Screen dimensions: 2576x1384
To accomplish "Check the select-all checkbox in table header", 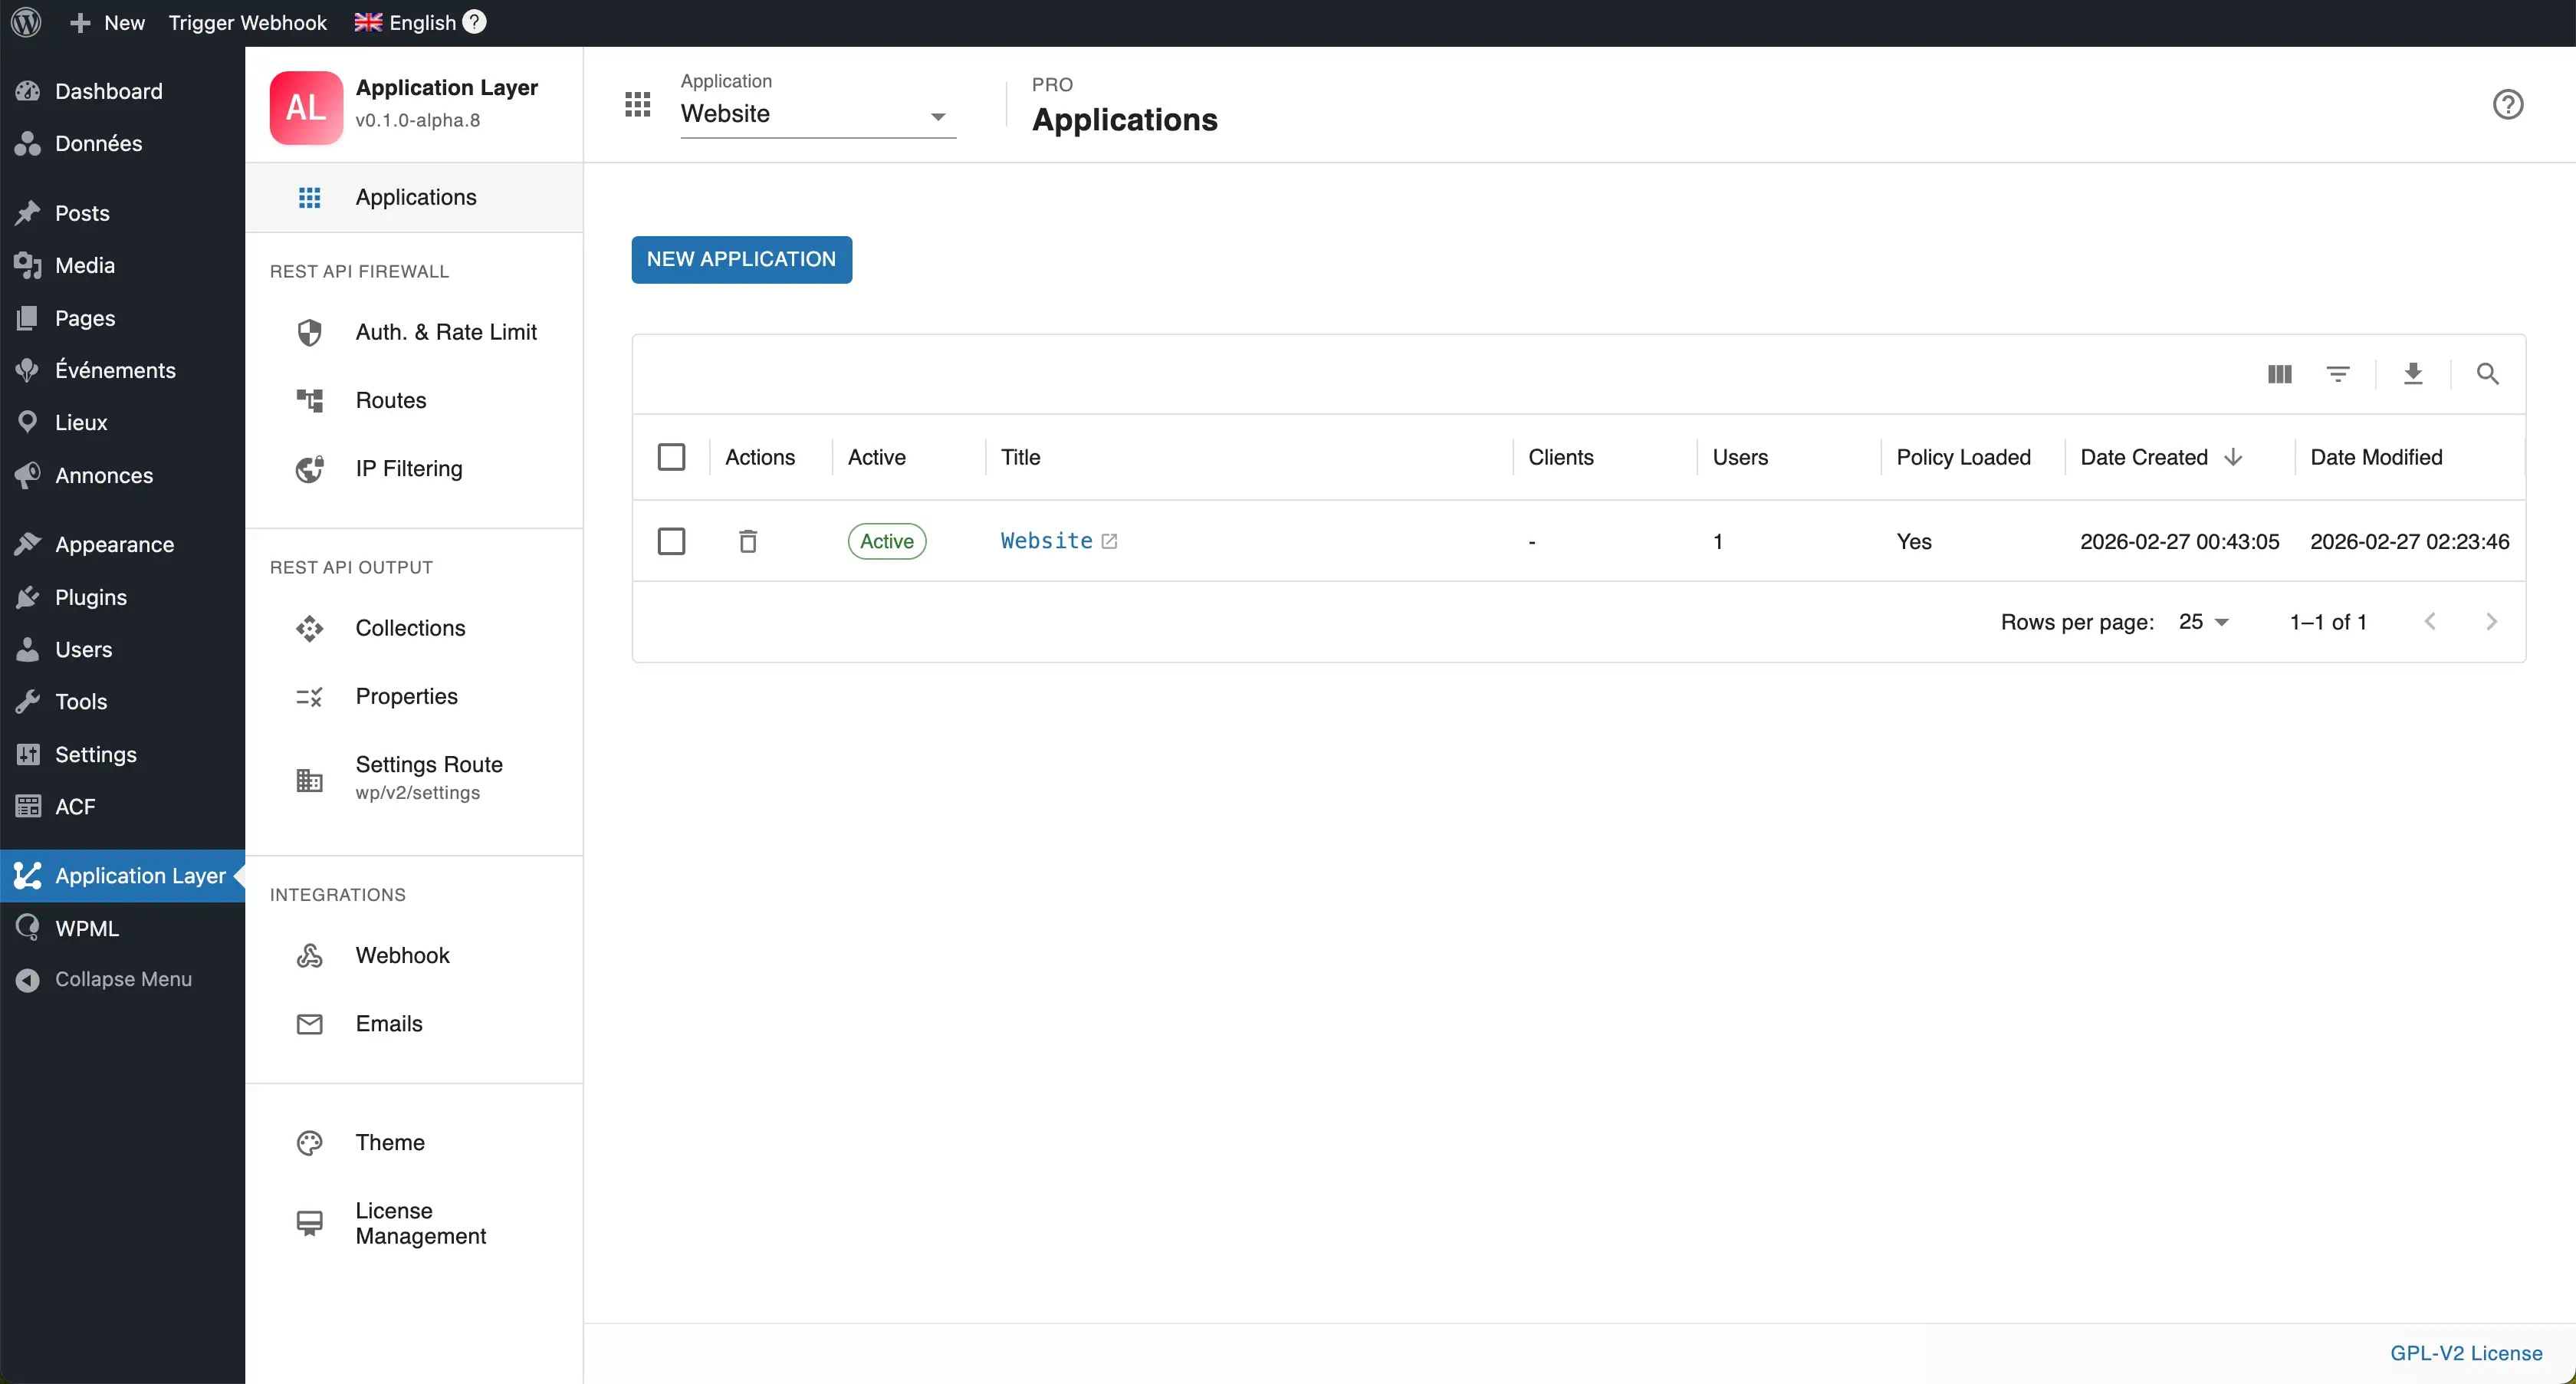I will coord(671,457).
